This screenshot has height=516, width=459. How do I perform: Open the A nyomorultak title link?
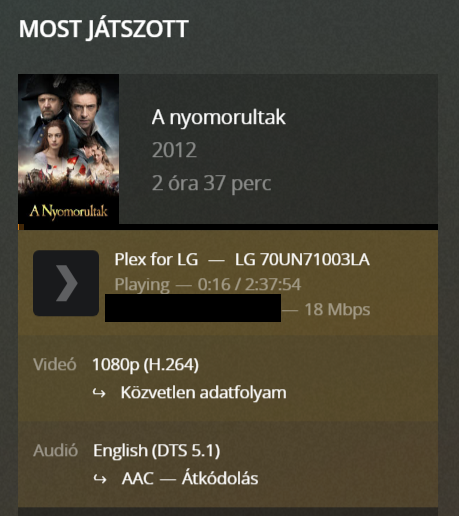[219, 117]
